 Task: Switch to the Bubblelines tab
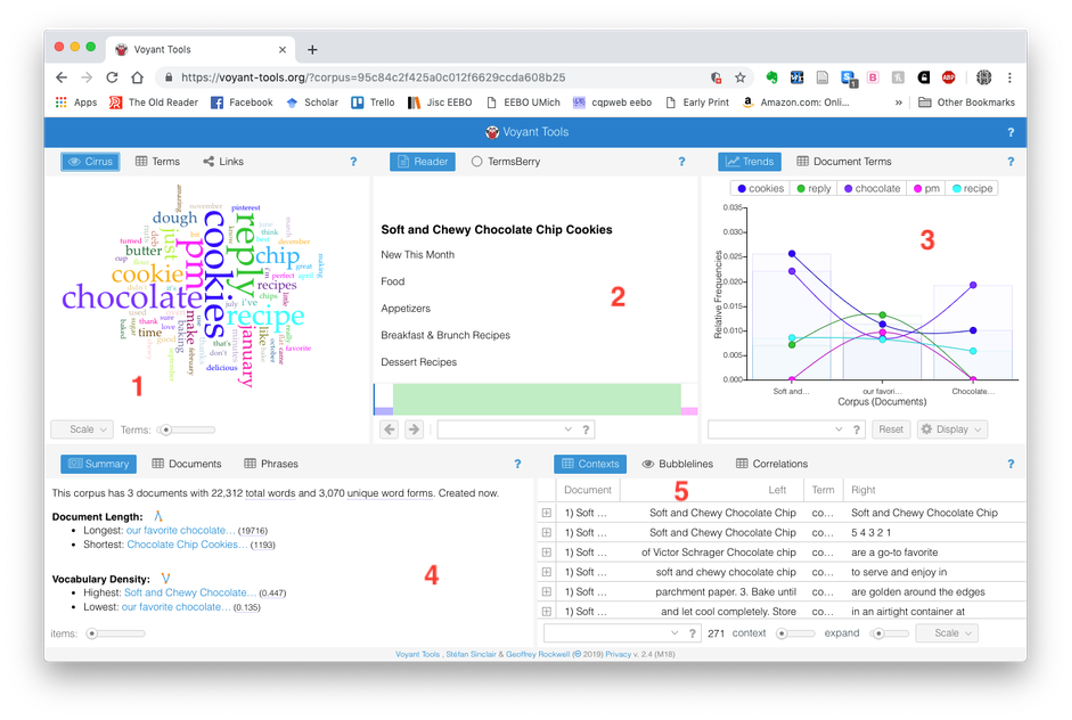pyautogui.click(x=677, y=464)
